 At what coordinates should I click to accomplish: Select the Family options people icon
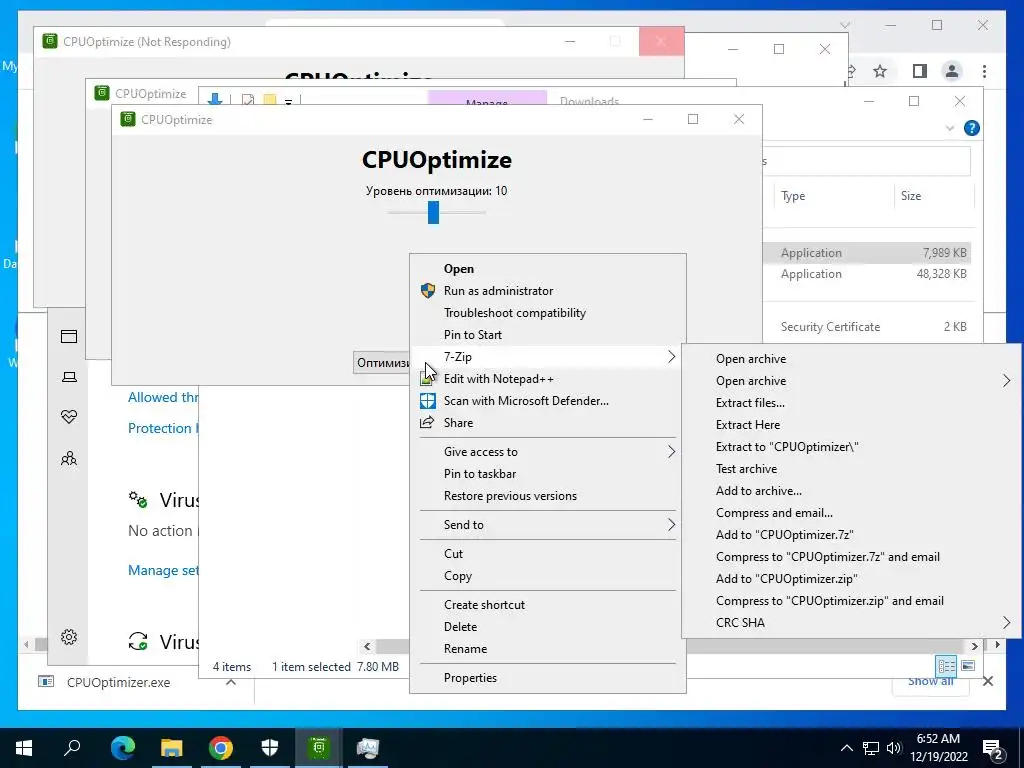(69, 458)
